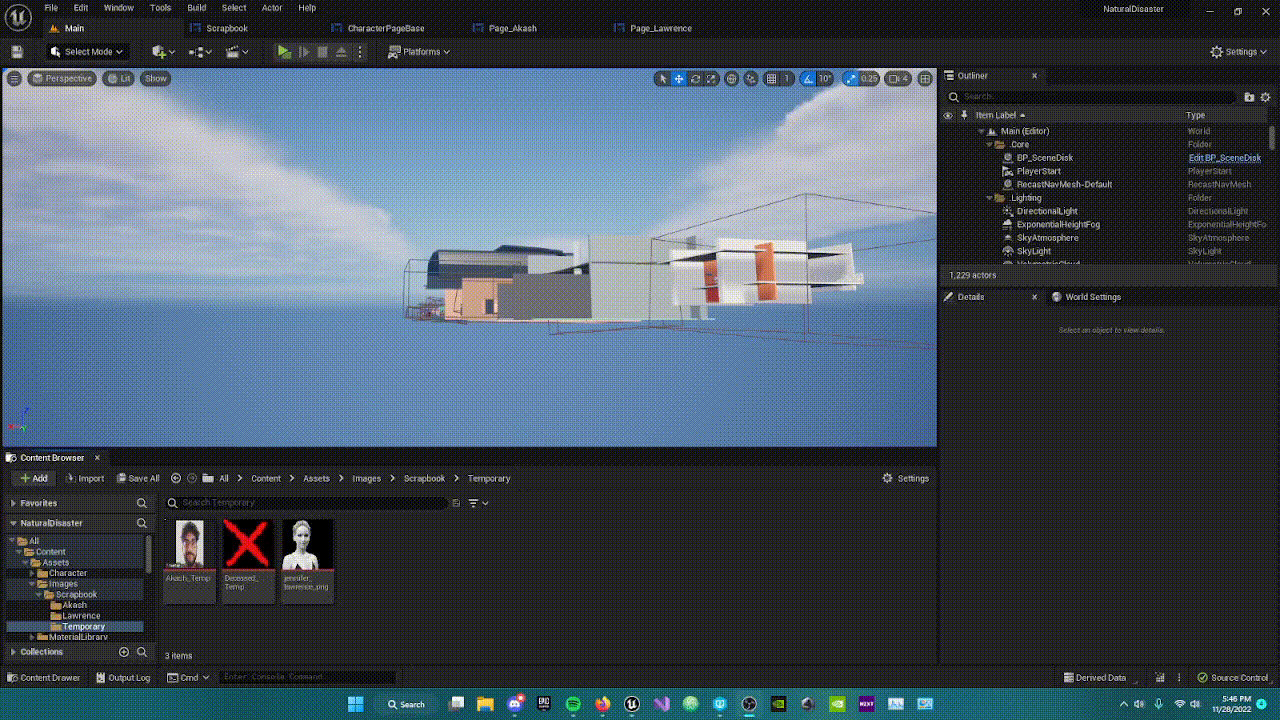Screen dimensions: 1280x720
Task: Open Outliner settings gear
Action: [x=1265, y=97]
